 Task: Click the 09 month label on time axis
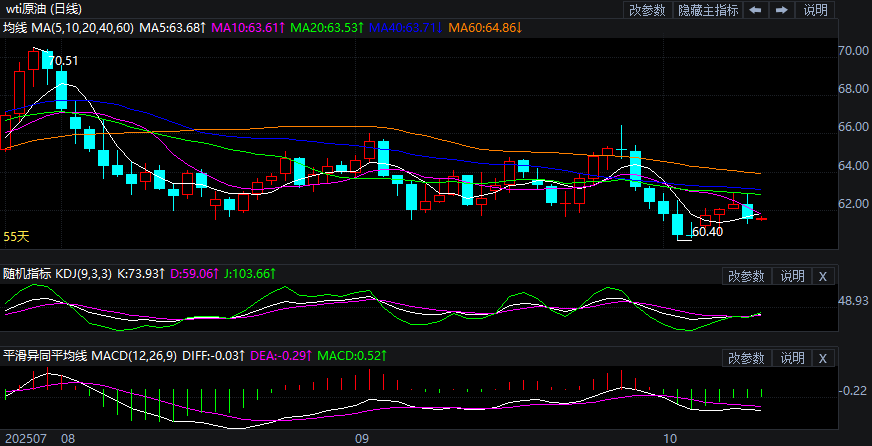pyautogui.click(x=362, y=438)
